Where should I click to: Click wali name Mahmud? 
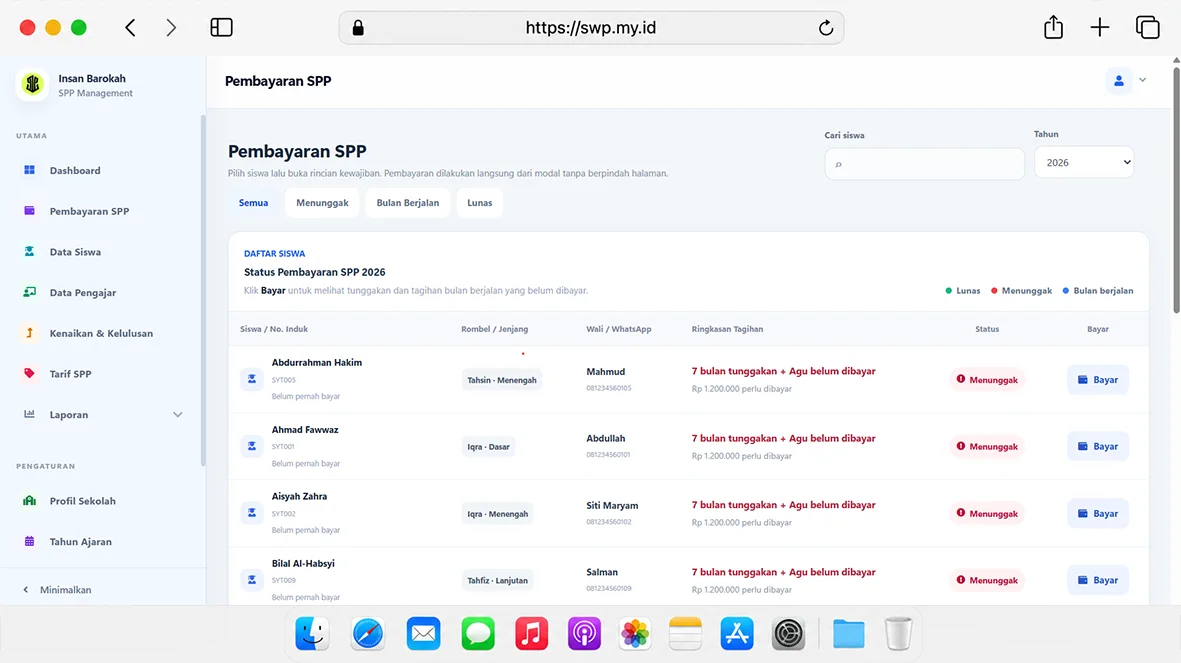606,371
